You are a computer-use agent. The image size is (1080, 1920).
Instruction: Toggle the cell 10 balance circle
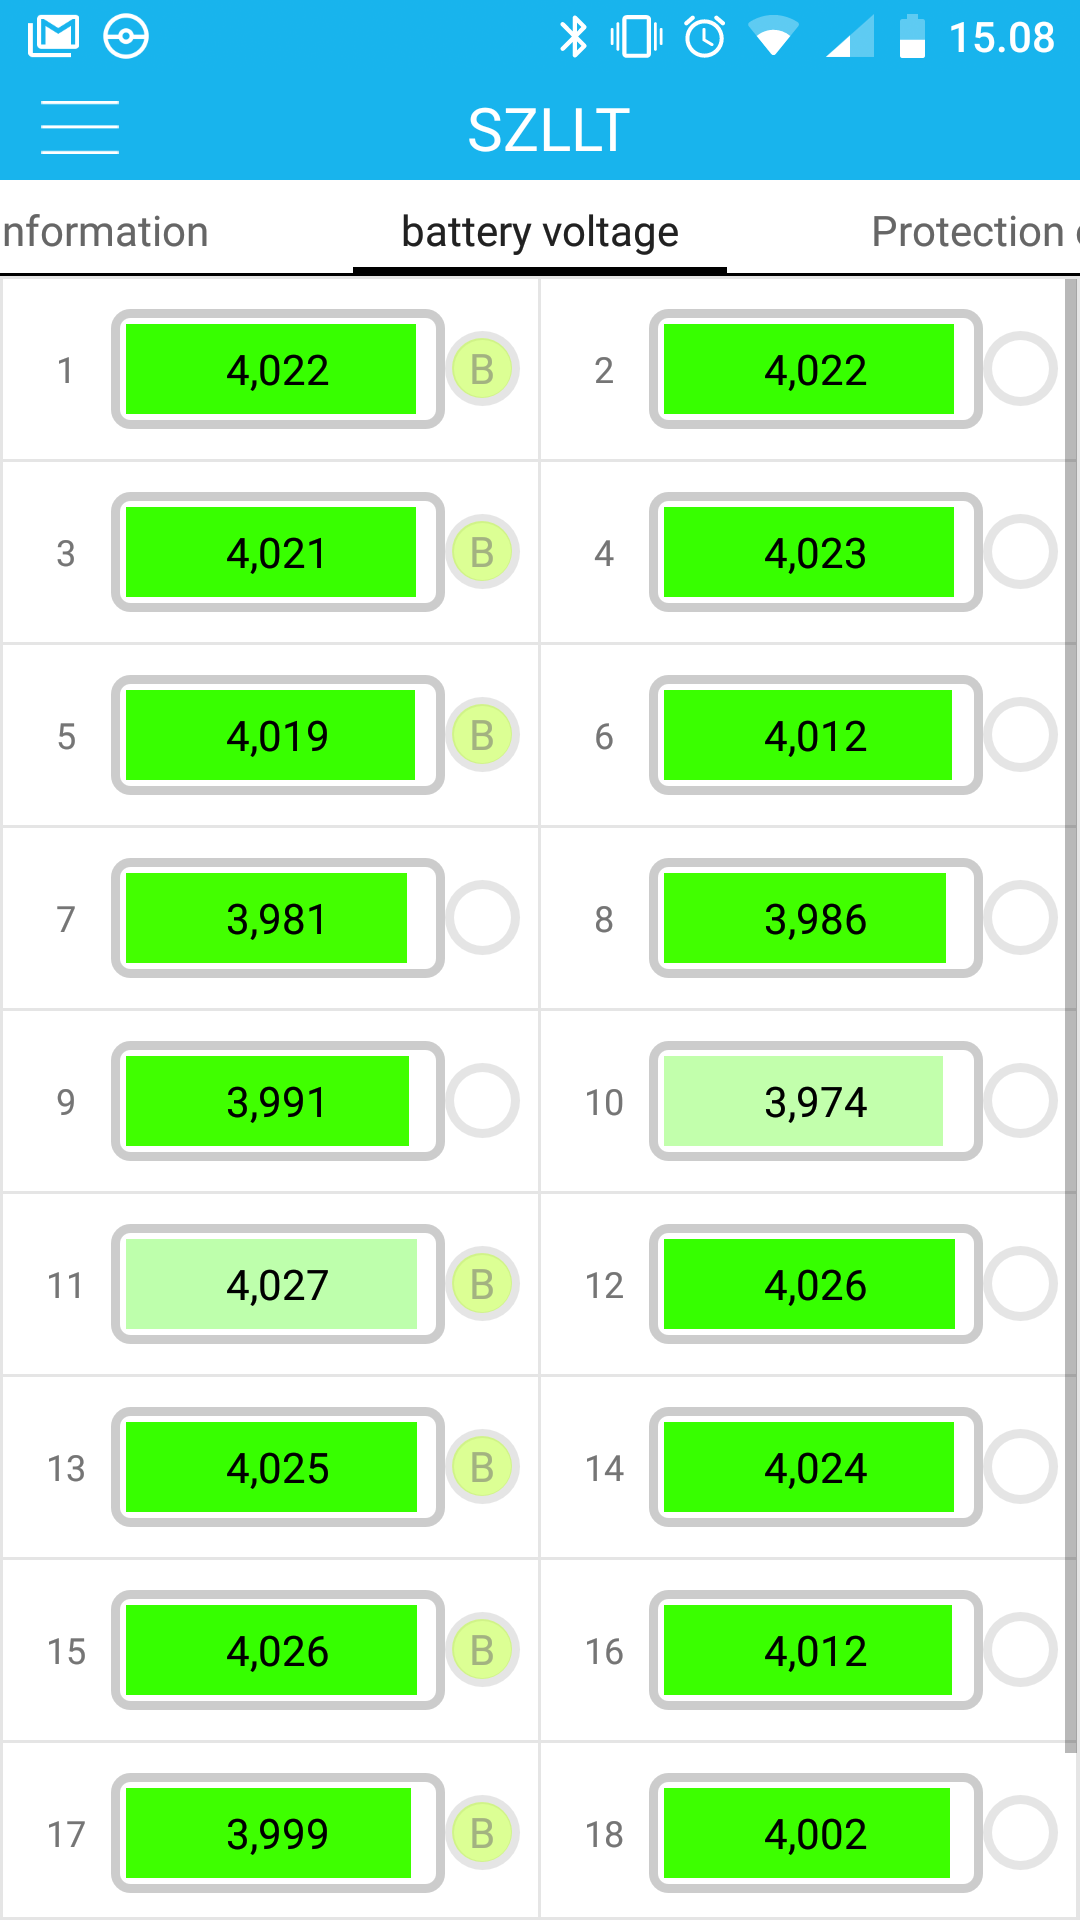[1020, 1101]
